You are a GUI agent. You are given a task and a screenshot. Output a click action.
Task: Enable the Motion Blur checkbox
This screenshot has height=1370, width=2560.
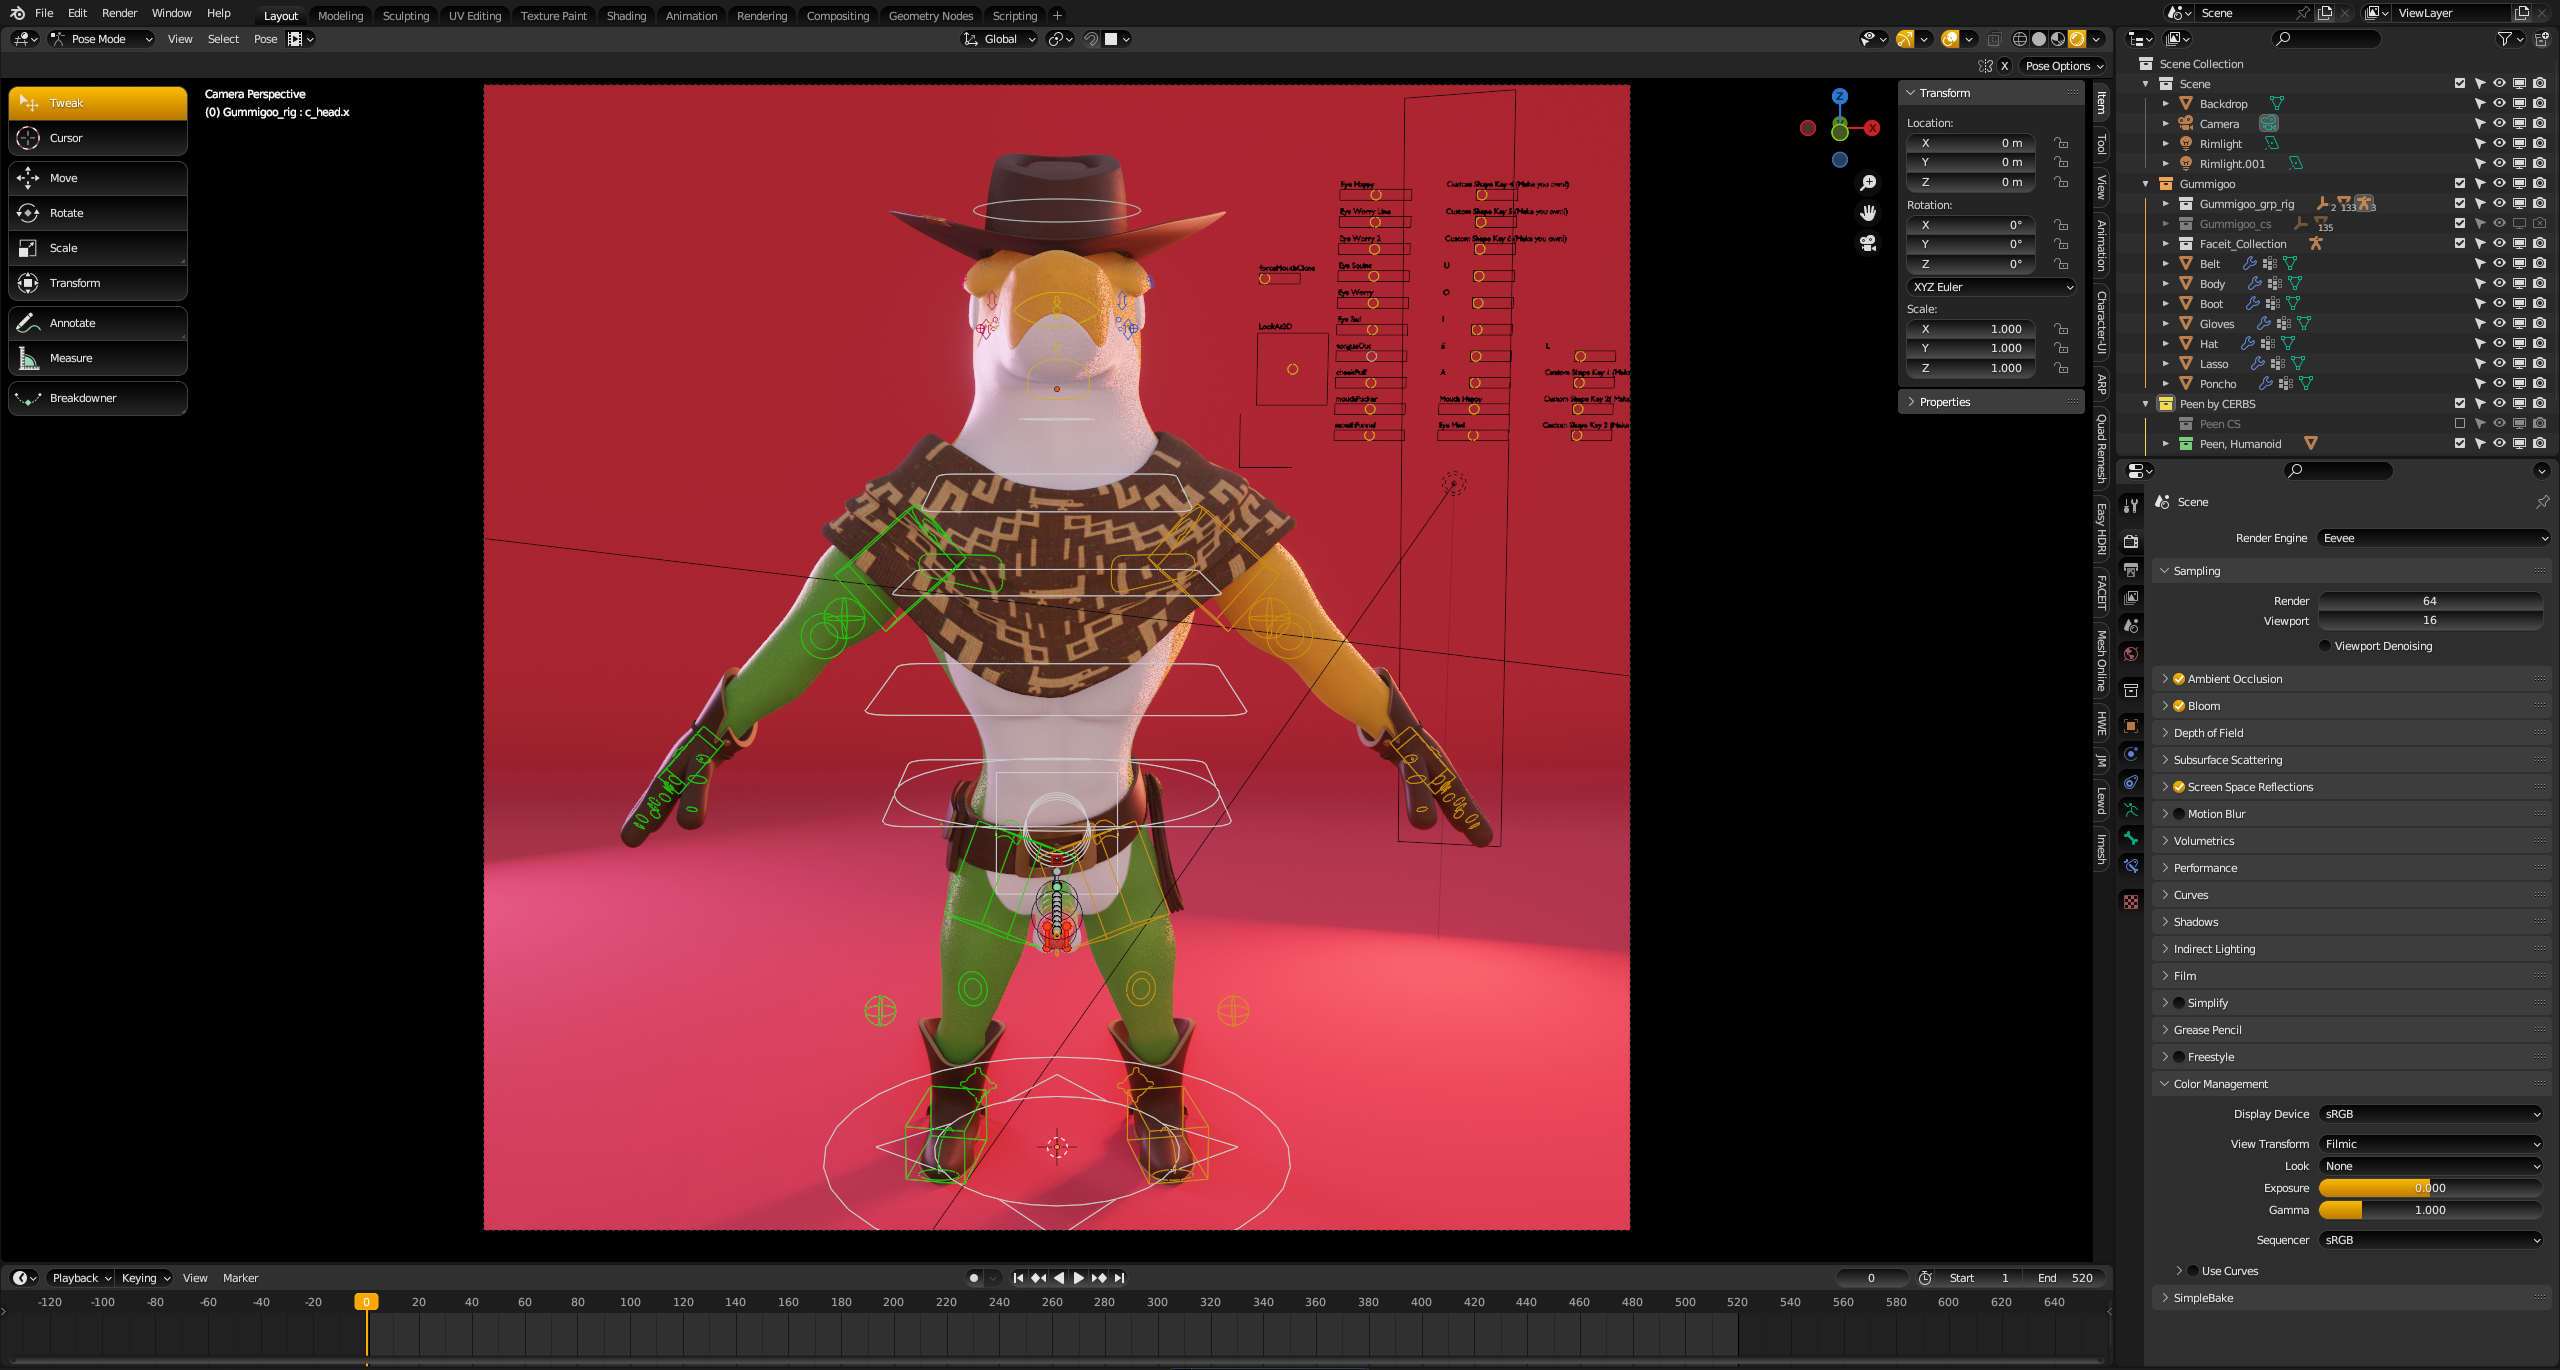coord(2179,814)
